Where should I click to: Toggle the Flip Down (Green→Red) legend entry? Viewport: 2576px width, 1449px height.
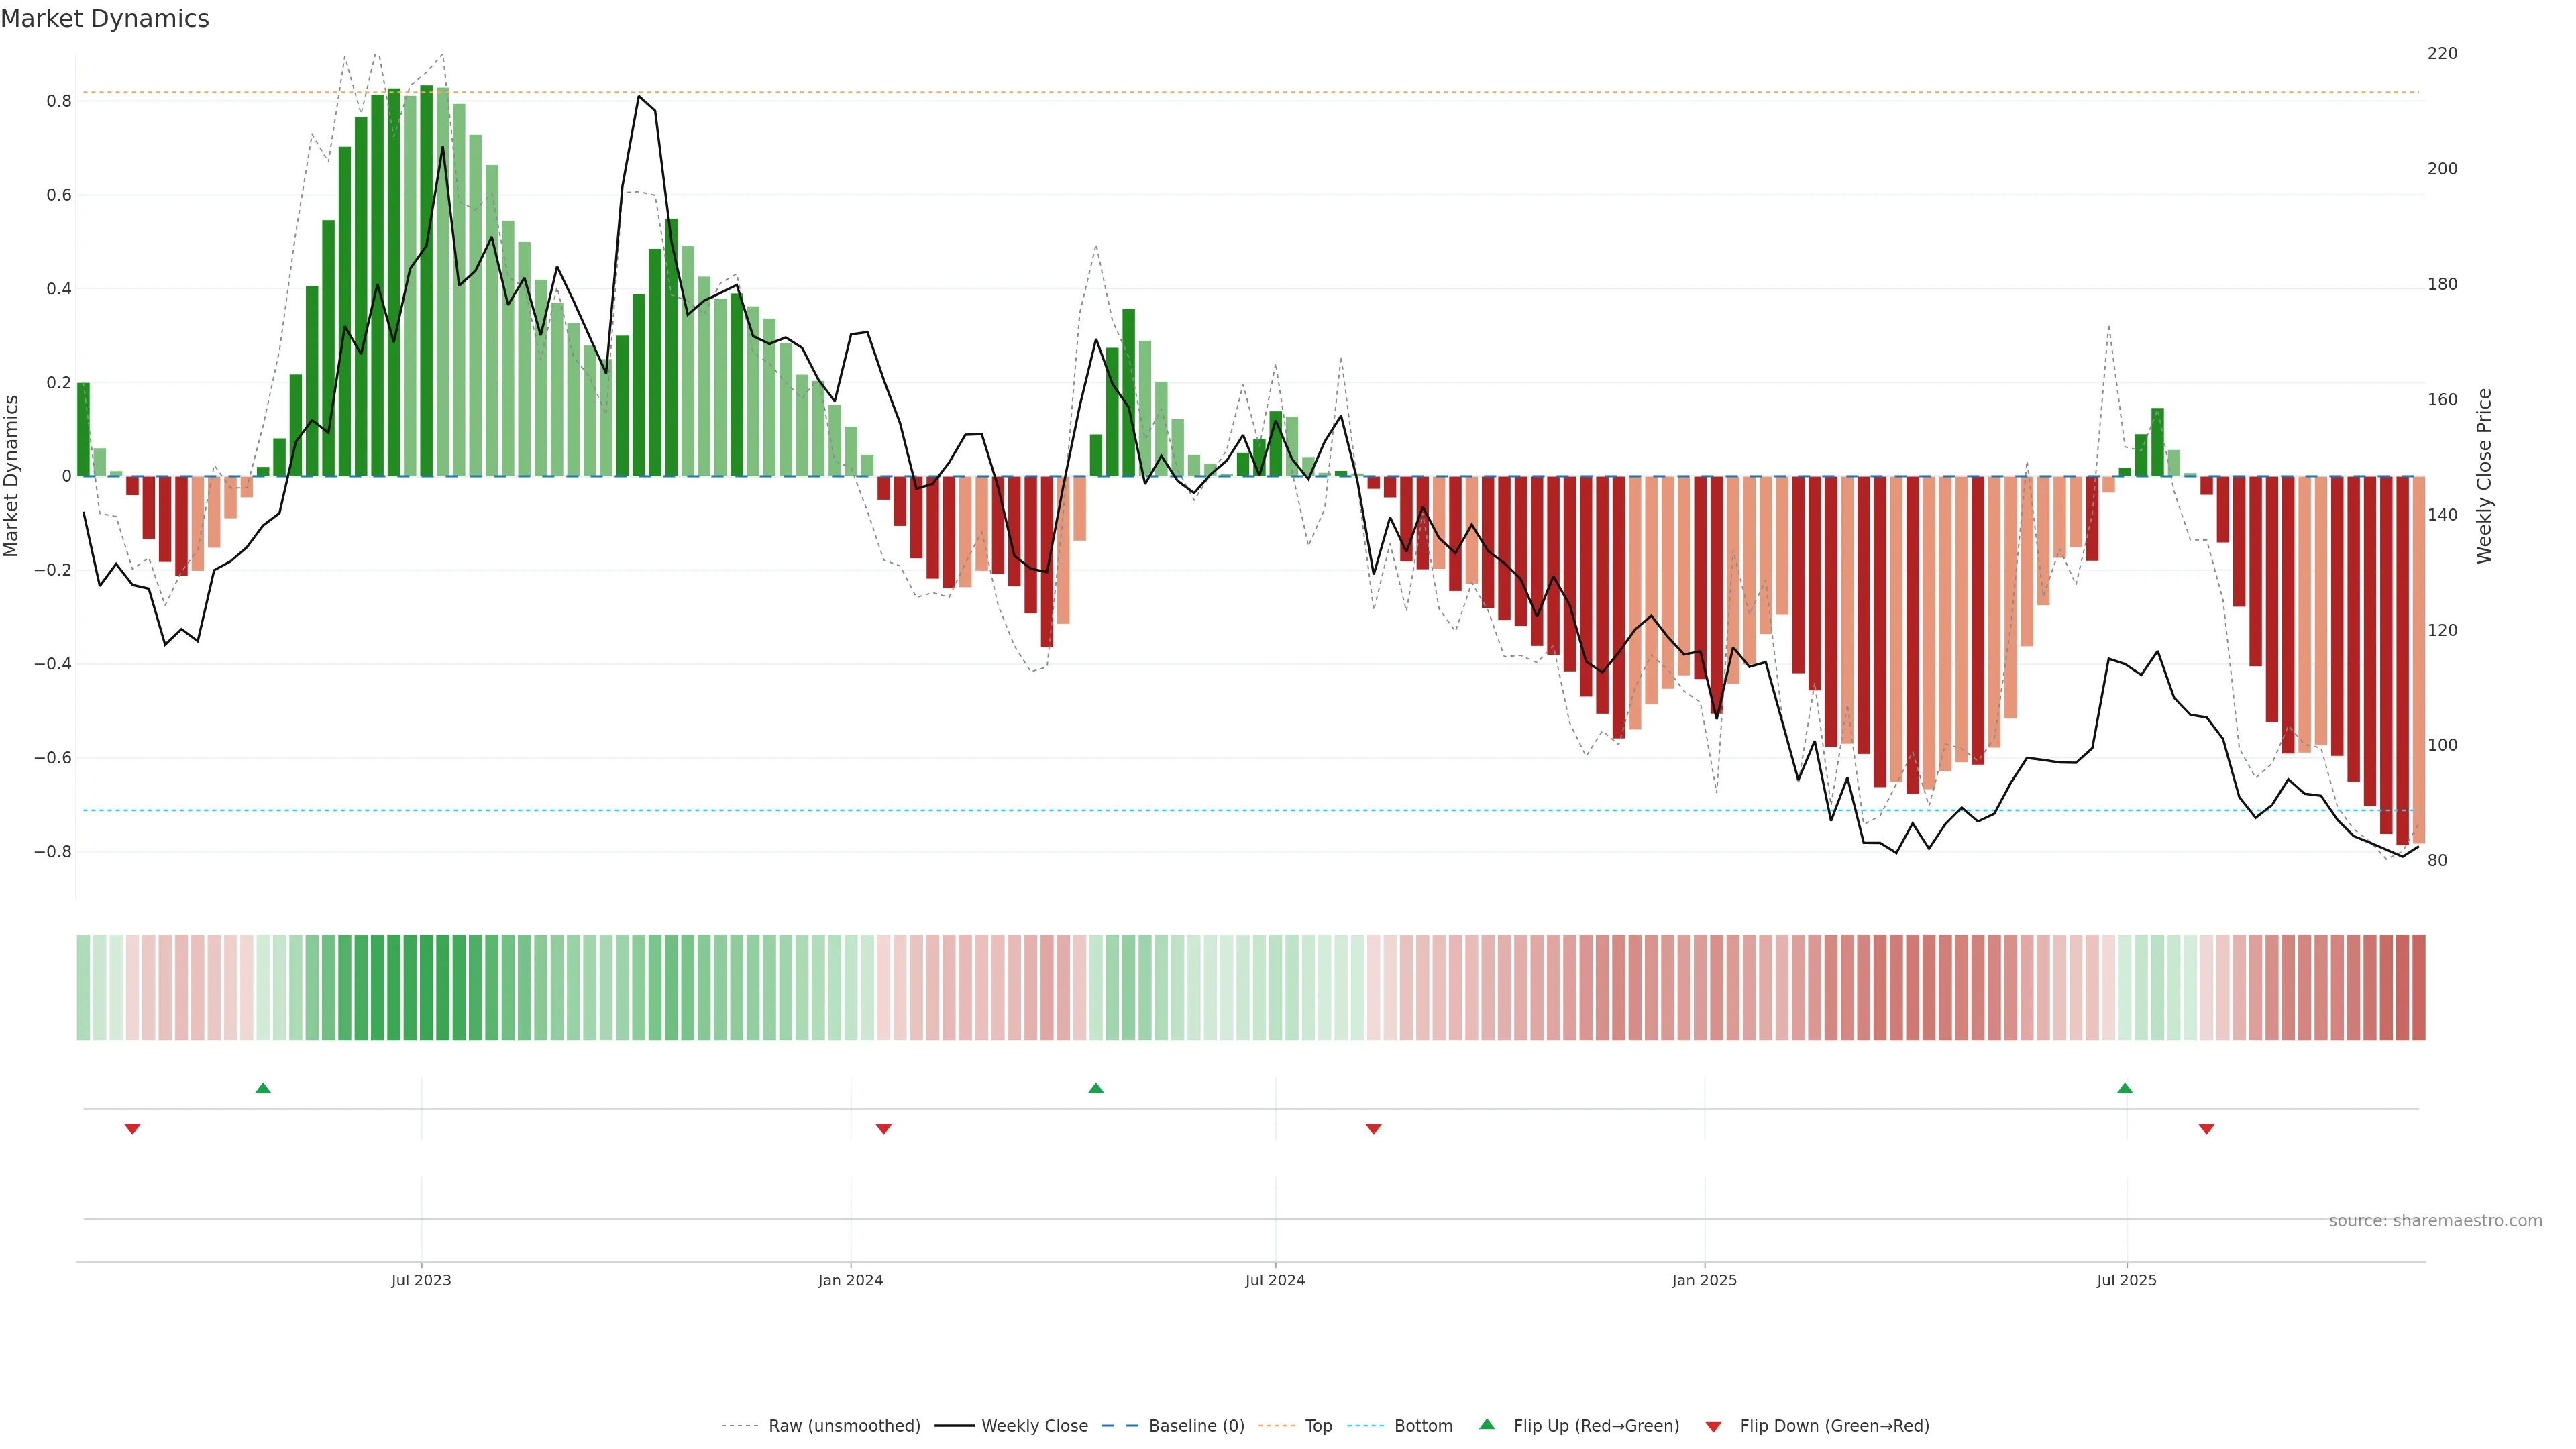(1834, 1426)
